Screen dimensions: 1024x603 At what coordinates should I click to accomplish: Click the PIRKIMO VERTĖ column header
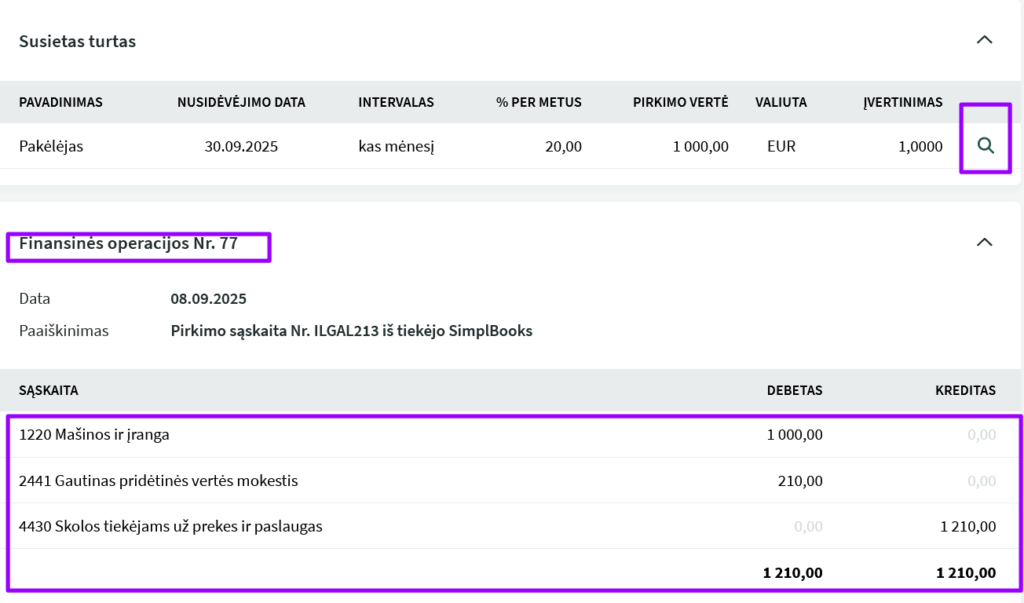680,102
